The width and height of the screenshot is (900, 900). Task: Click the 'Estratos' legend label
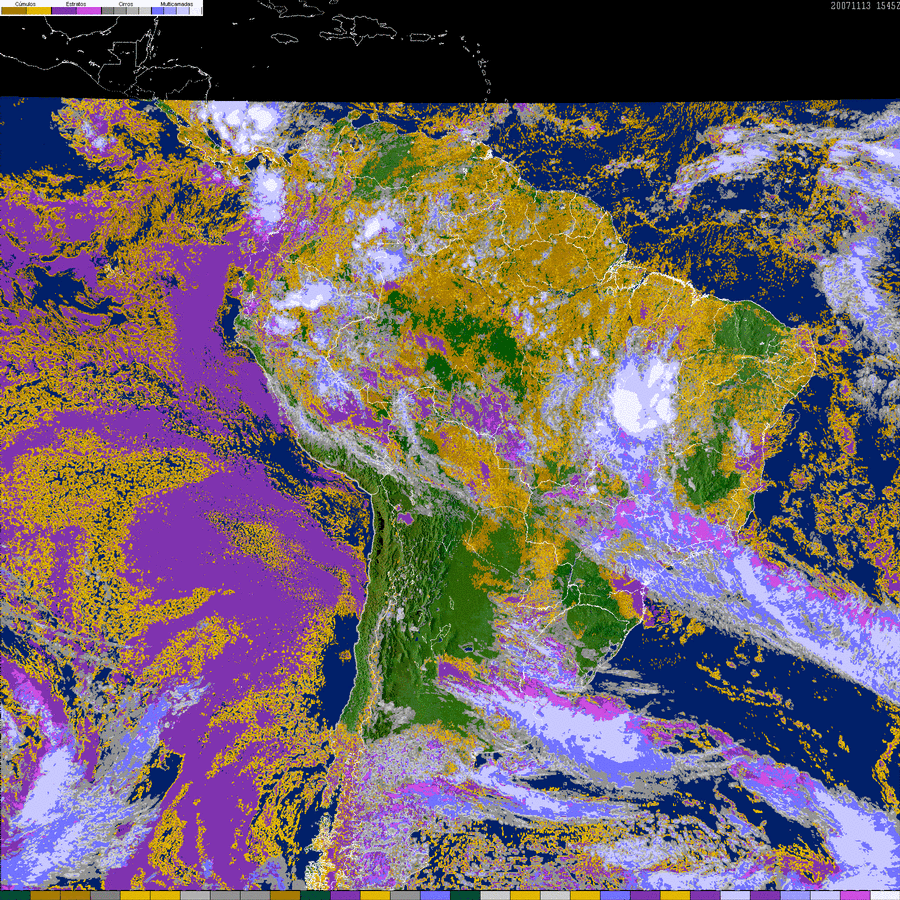(x=76, y=4)
